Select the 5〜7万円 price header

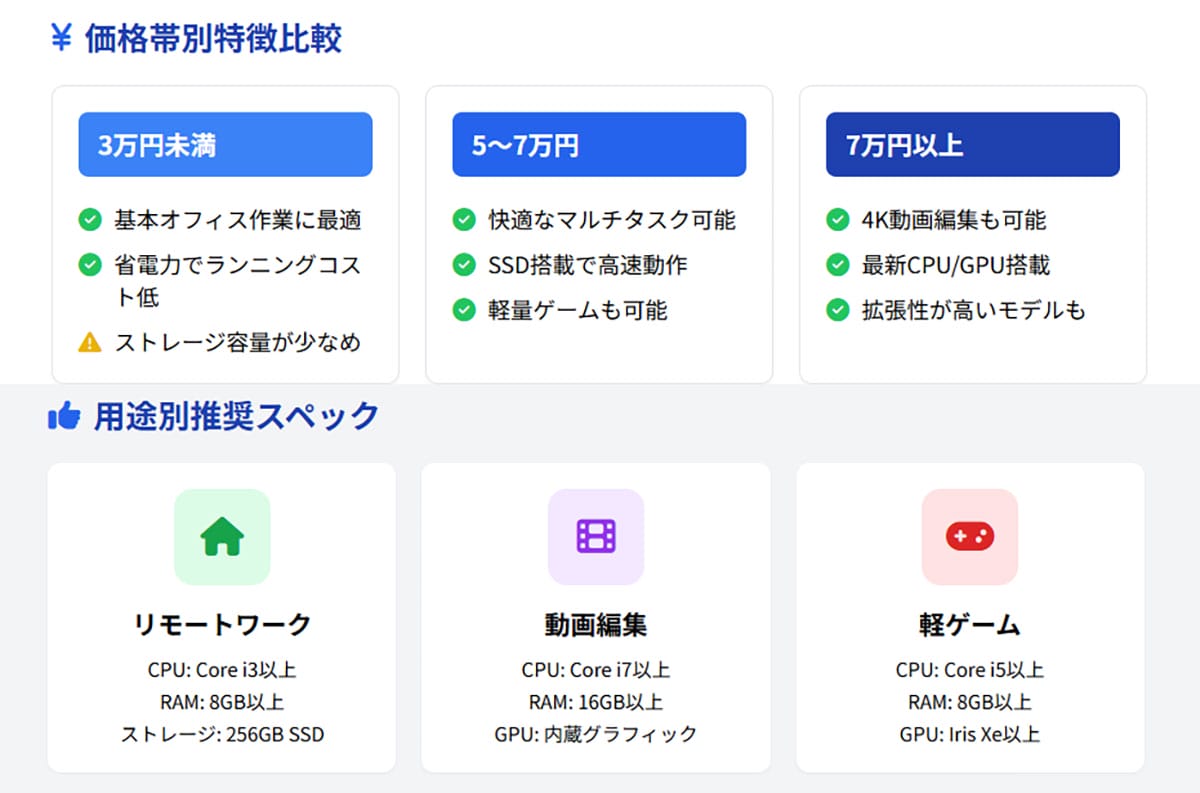pos(599,144)
